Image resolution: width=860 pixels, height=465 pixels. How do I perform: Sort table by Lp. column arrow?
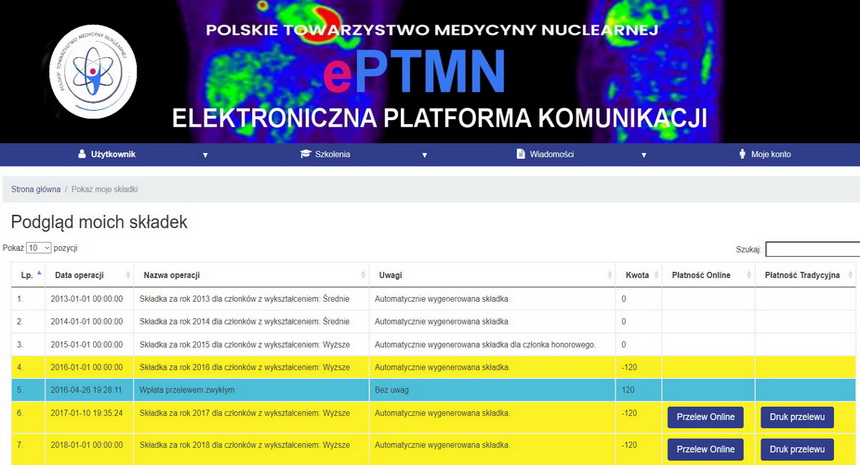39,273
